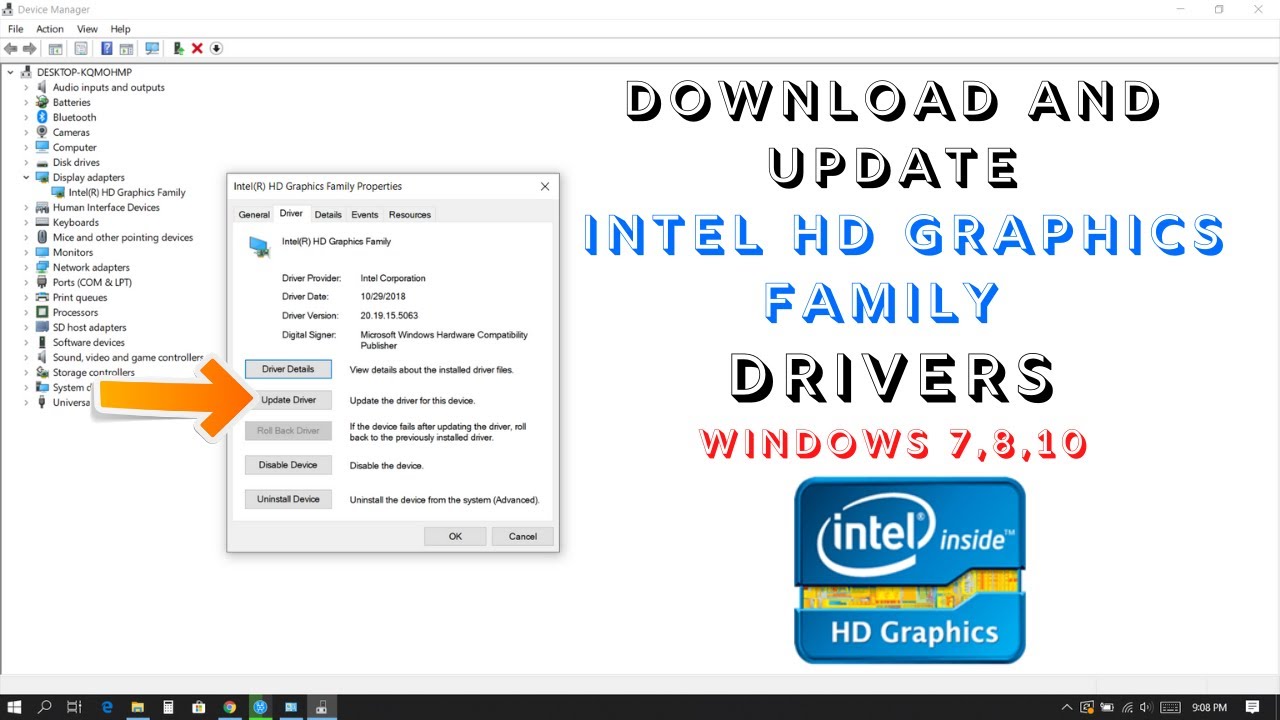
Task: Open Microsoft Store from the taskbar
Action: click(x=199, y=707)
